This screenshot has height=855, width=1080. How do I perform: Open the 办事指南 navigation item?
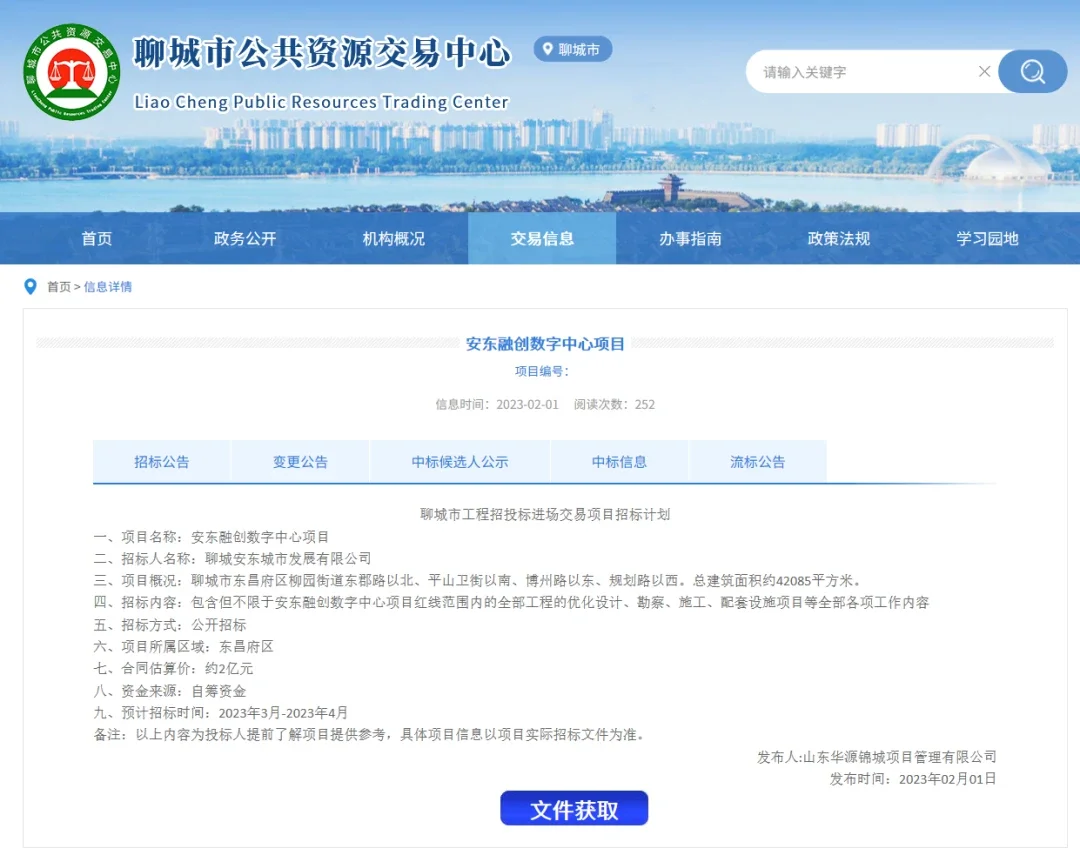tap(690, 239)
